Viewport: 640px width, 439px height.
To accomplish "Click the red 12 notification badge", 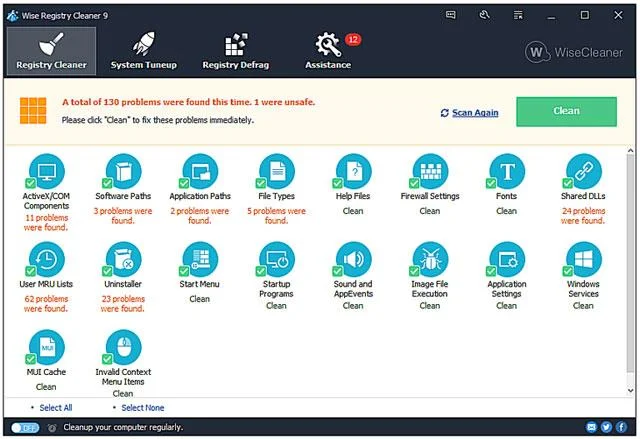I will [353, 40].
